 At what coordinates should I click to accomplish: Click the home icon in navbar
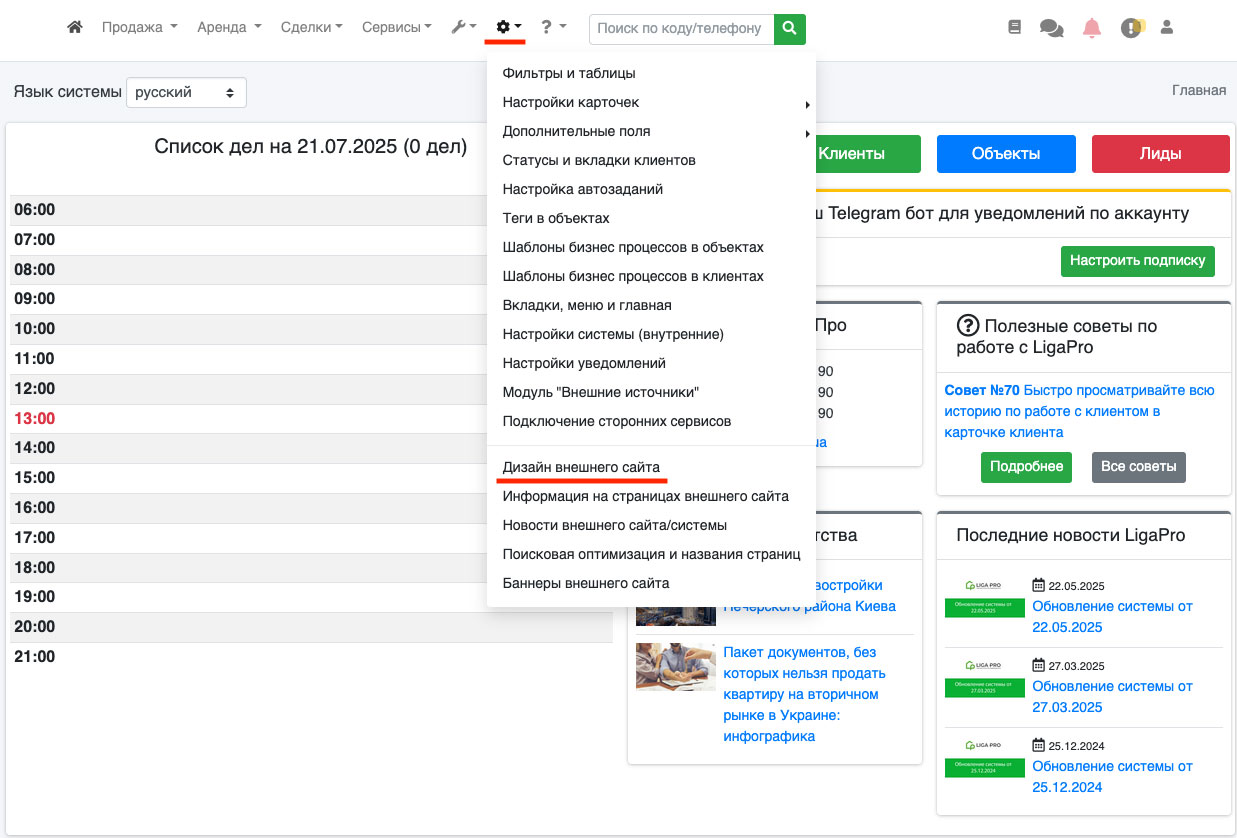point(75,28)
